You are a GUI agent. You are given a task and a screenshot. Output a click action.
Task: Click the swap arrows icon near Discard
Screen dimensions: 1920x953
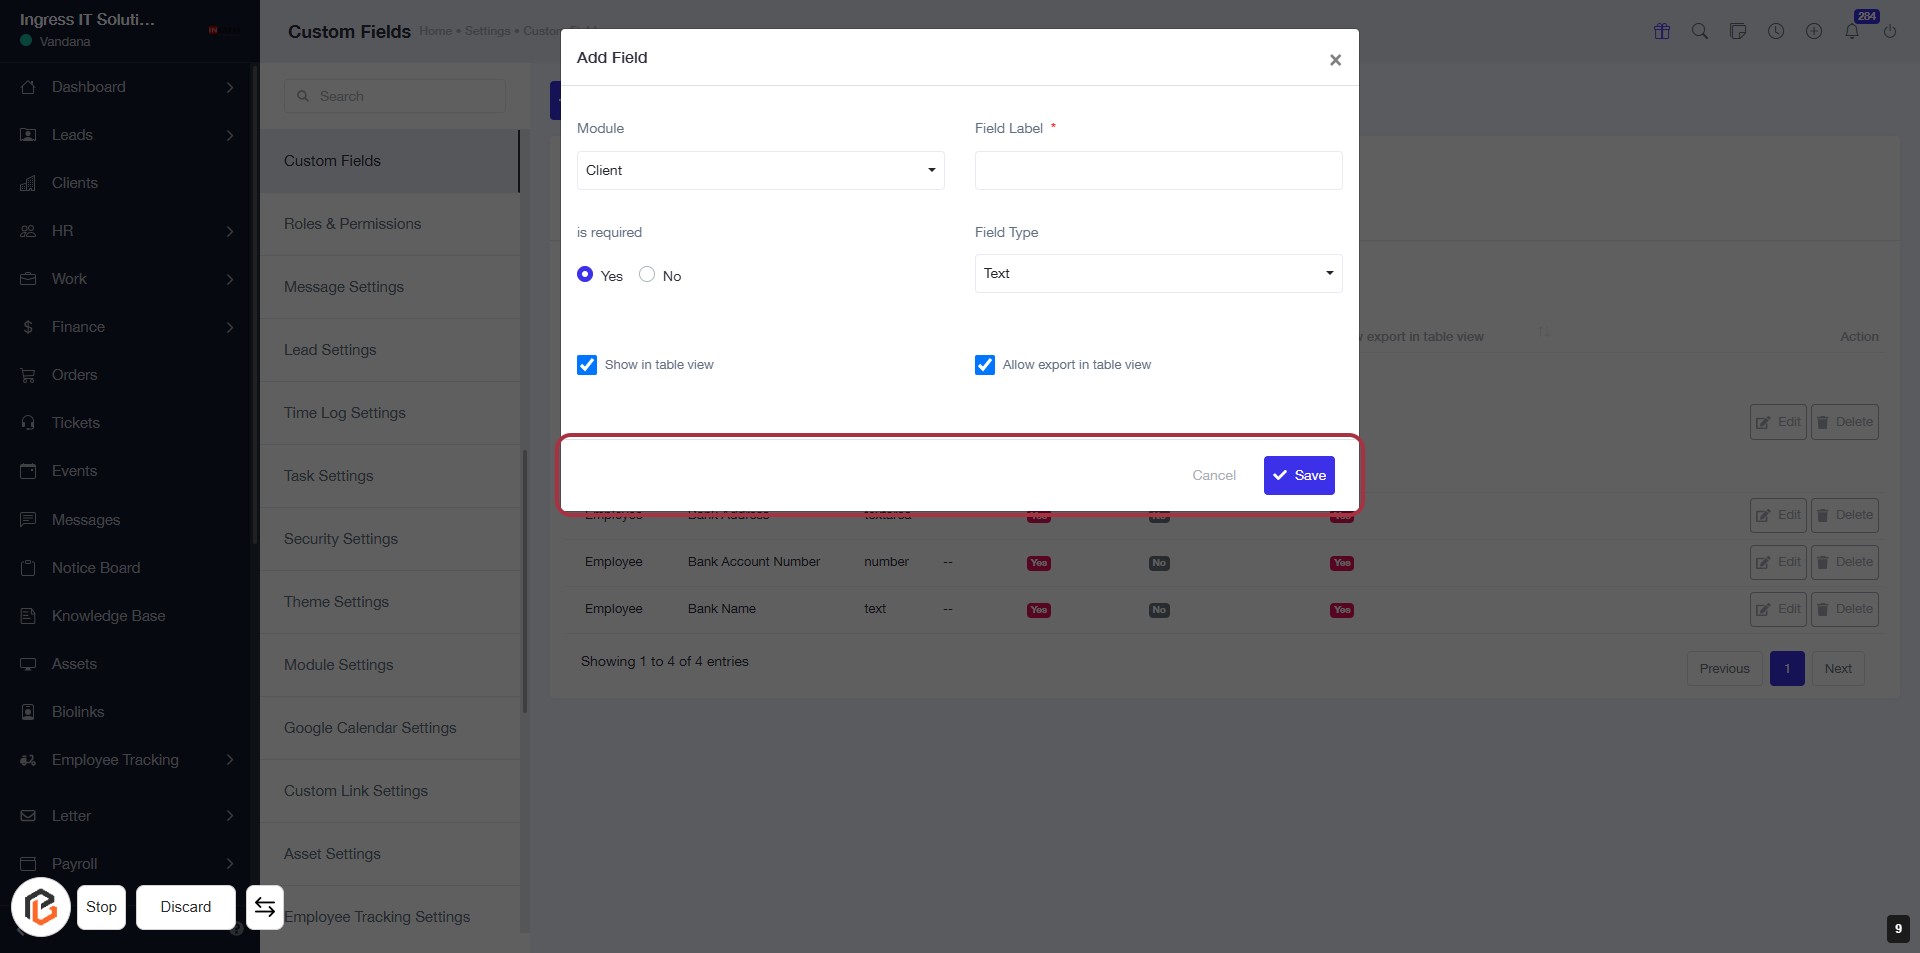tap(265, 907)
